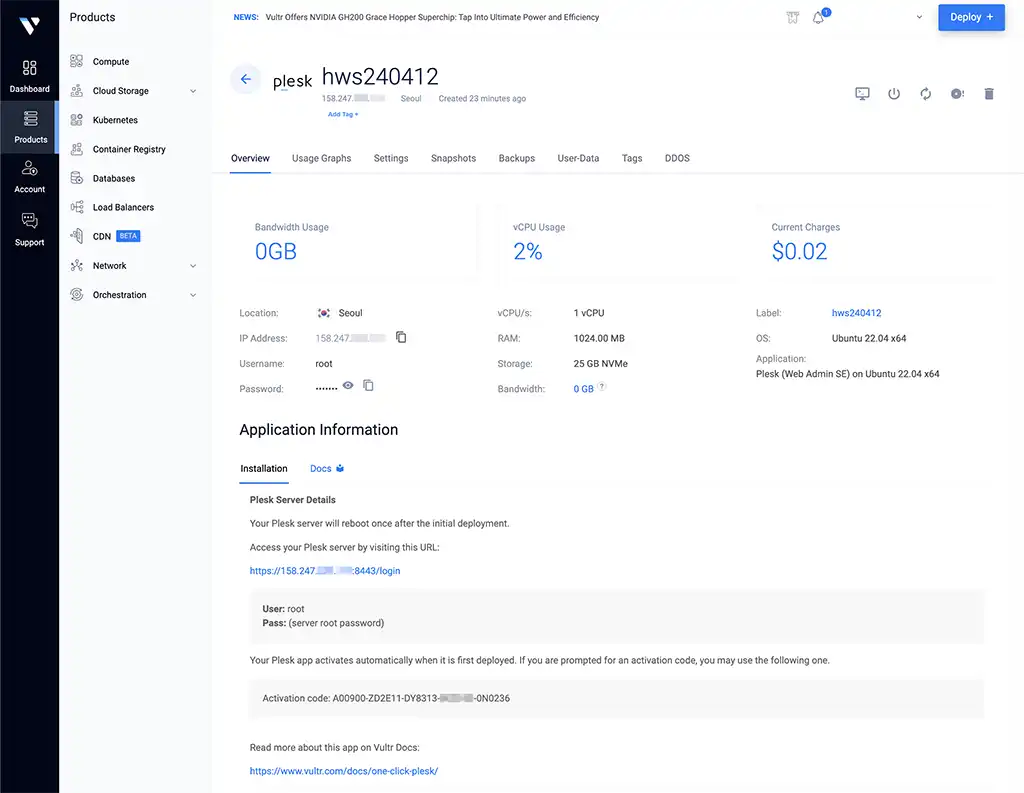
Task: Click the Kubernetes icon in Products list
Action: click(77, 120)
